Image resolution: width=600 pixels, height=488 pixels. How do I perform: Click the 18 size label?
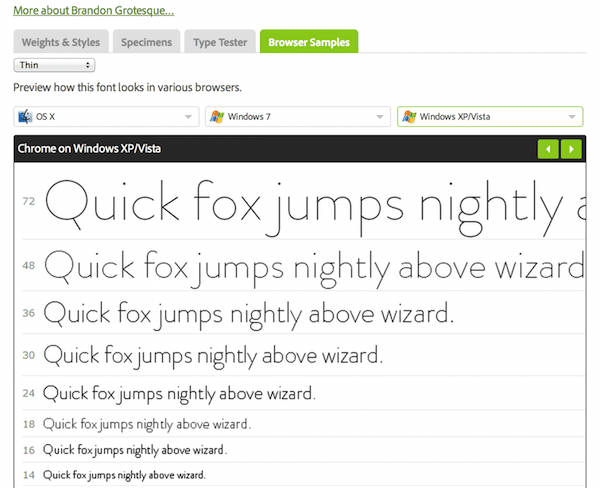click(29, 424)
